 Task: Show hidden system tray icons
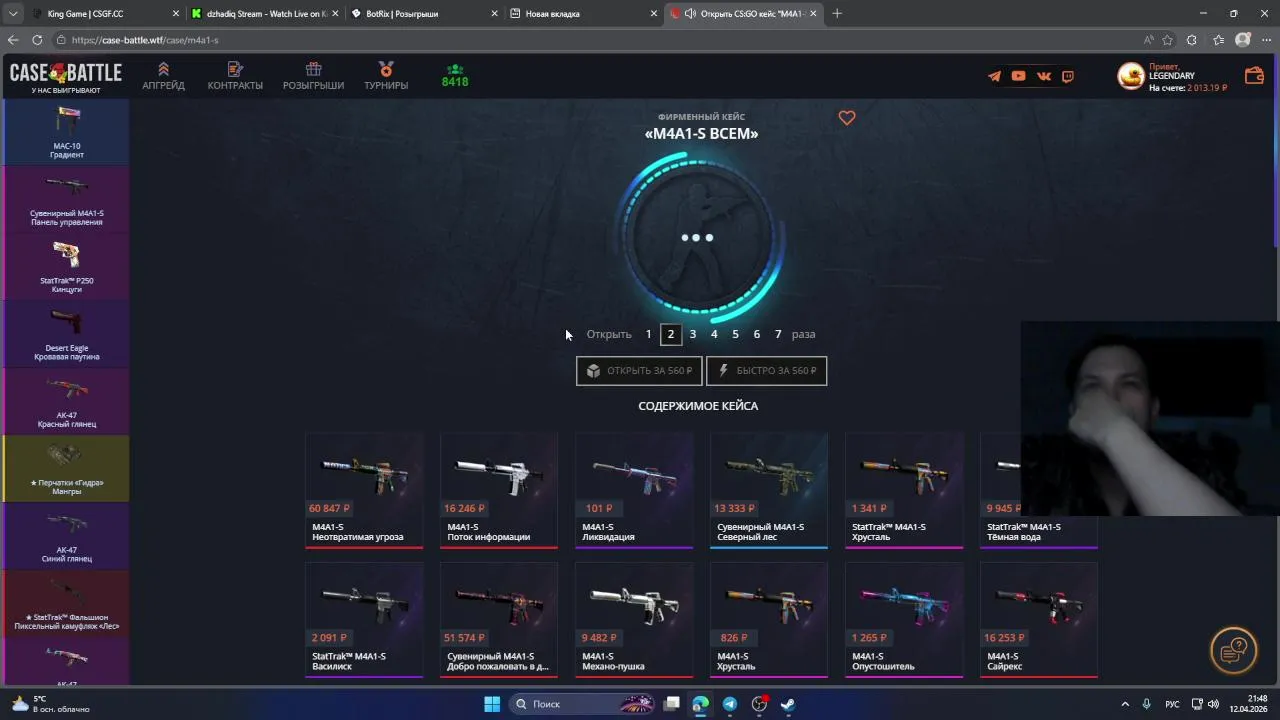1125,704
